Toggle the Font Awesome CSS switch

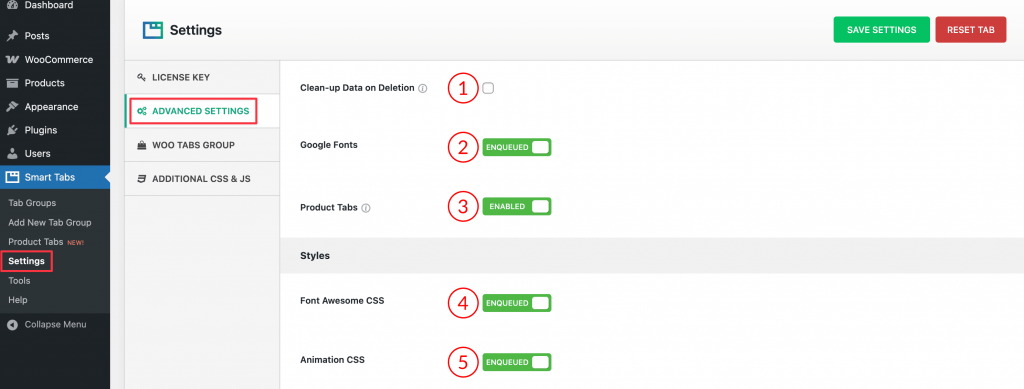tap(517, 303)
